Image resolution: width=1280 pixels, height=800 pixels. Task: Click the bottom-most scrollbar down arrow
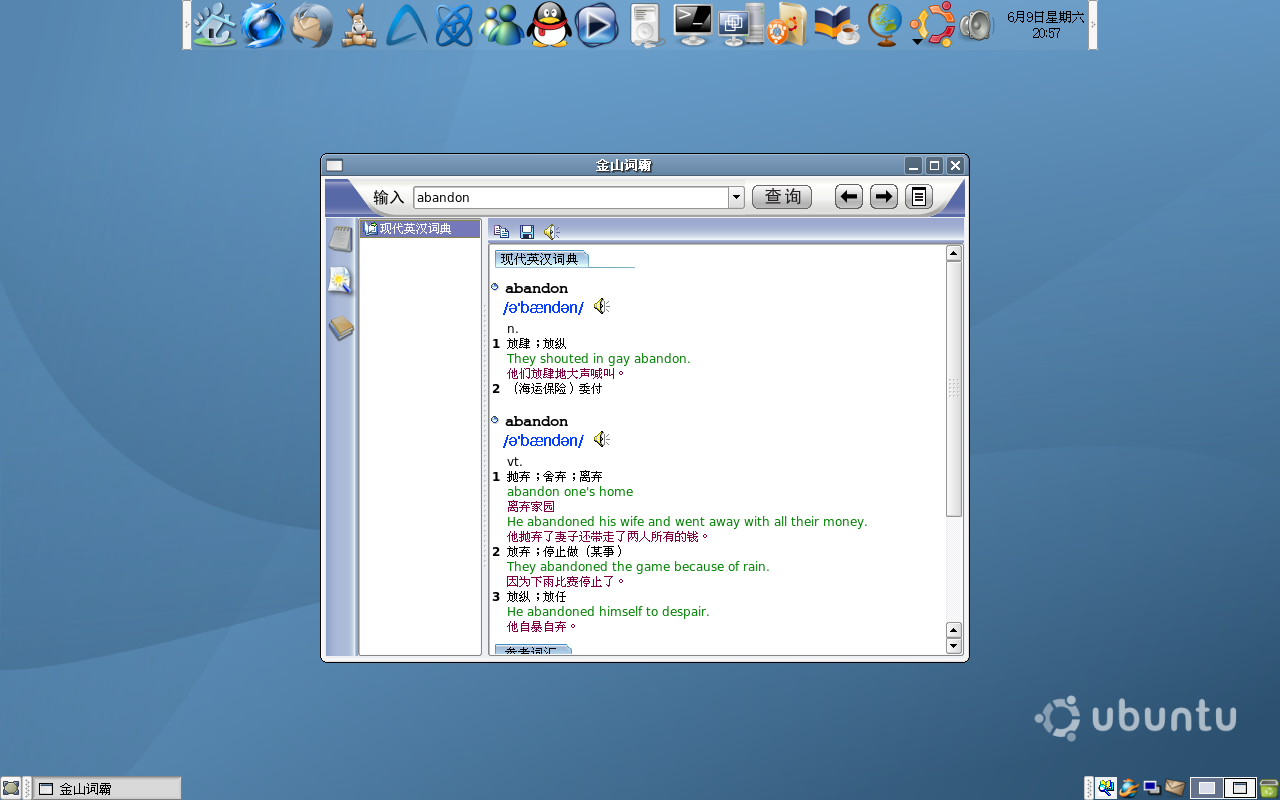(954, 646)
